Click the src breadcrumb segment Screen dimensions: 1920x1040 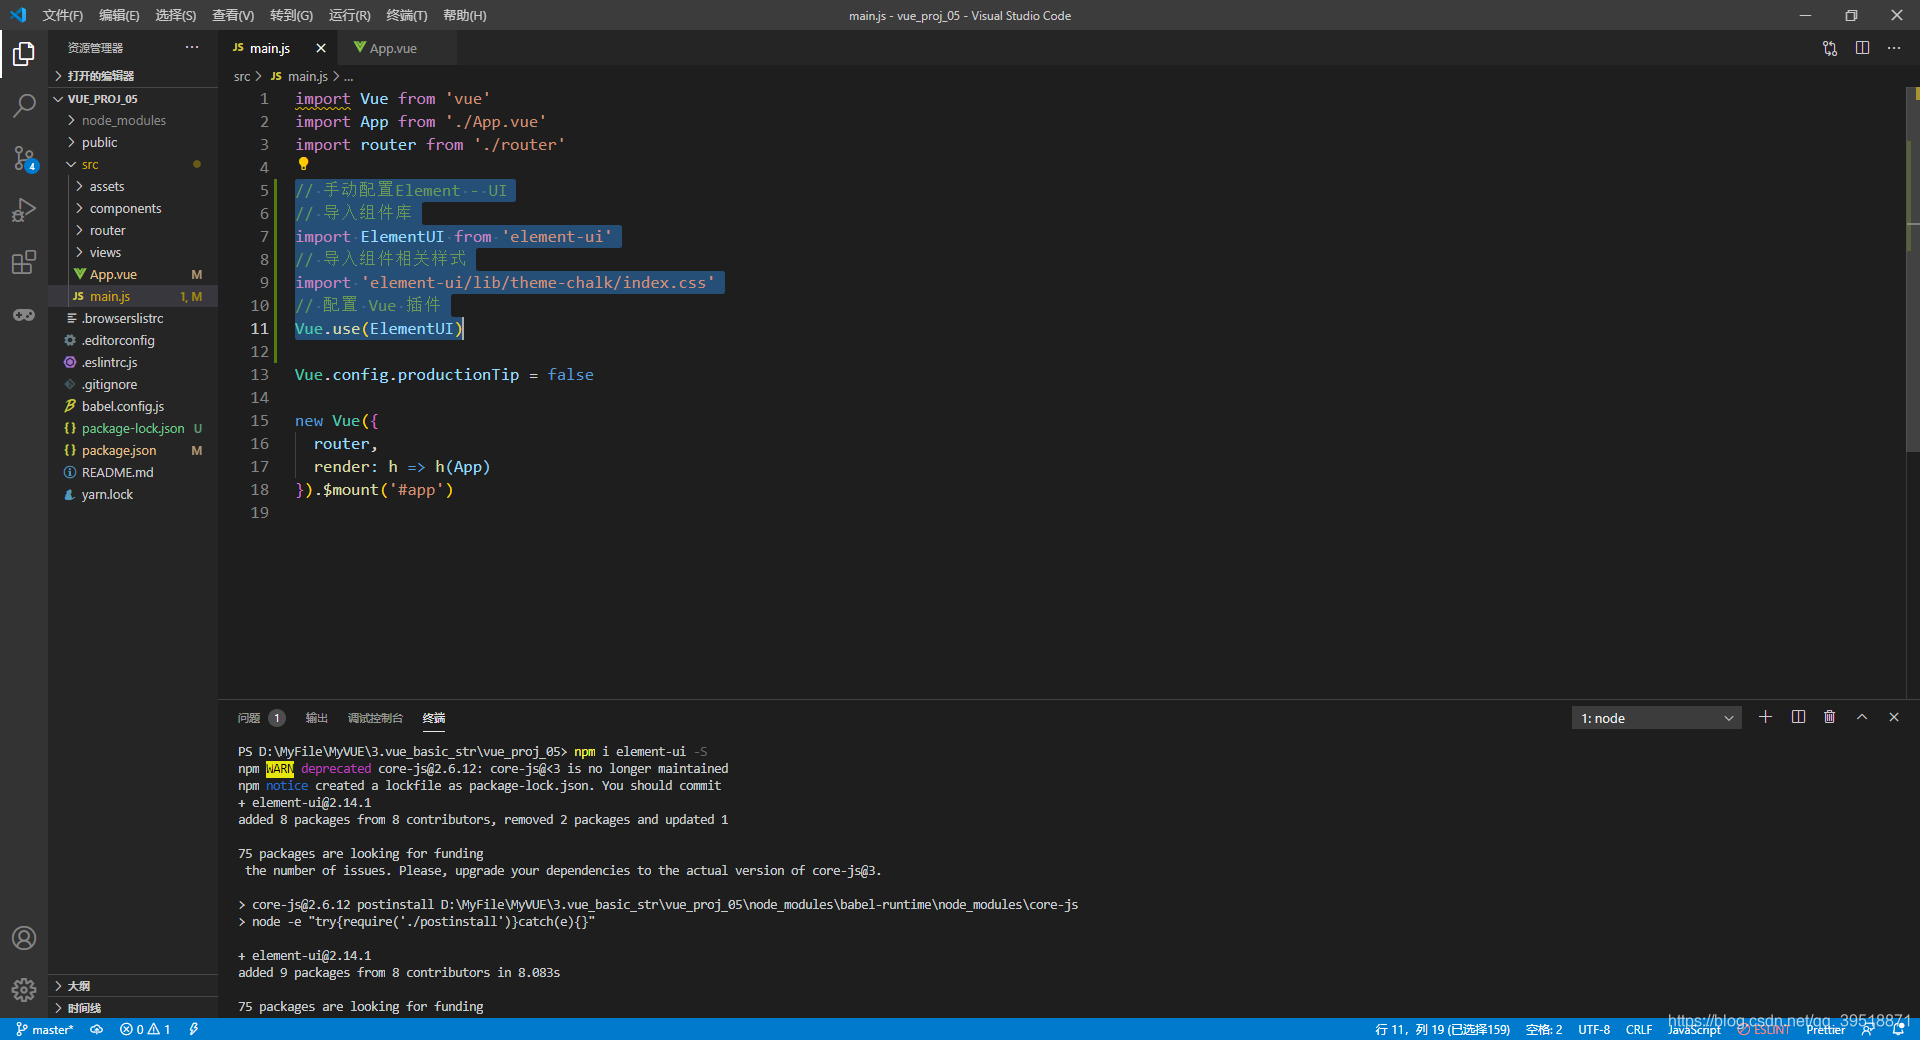pos(242,76)
